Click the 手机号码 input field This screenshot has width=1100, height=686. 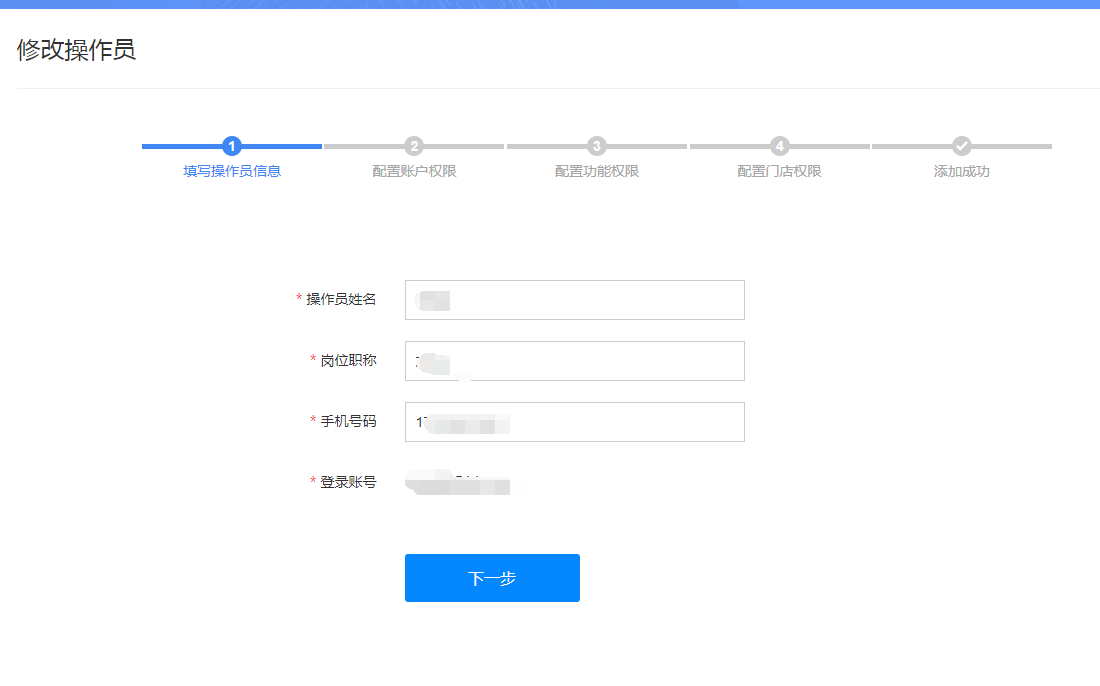(x=574, y=422)
